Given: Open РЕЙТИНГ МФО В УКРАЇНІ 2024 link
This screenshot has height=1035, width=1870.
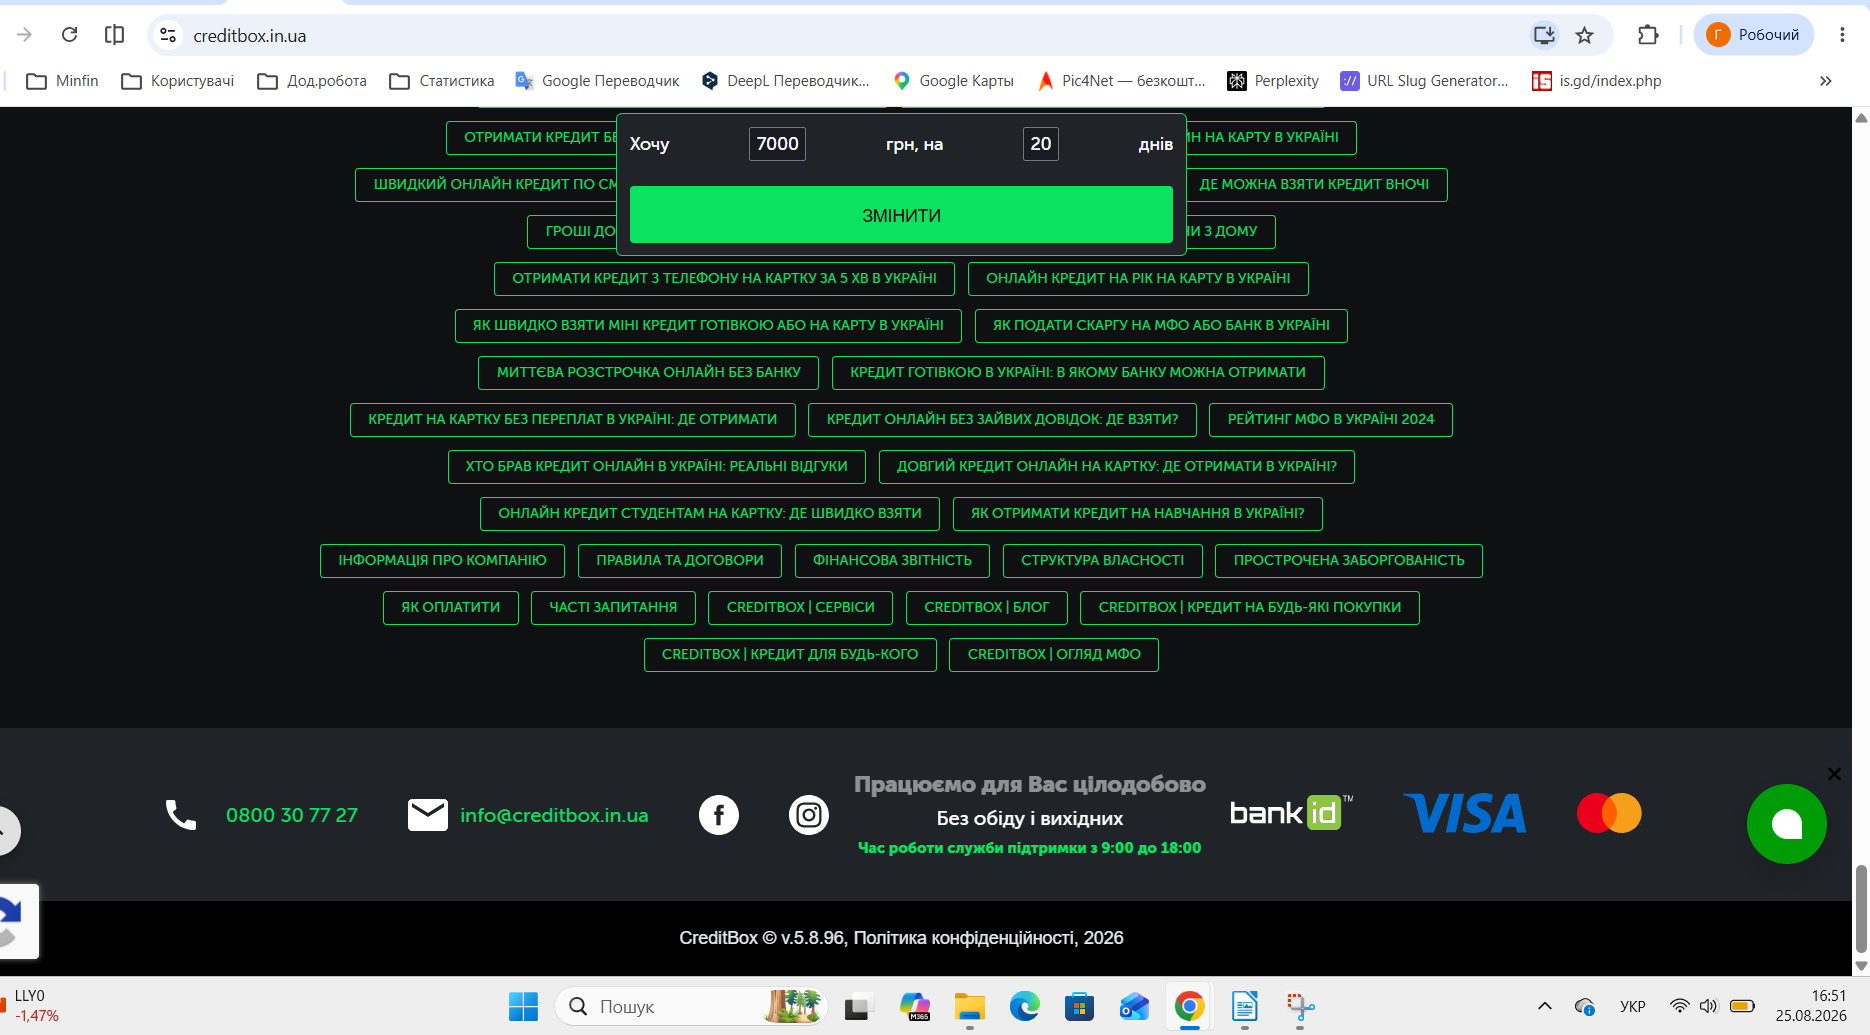Looking at the screenshot, I should click(1331, 420).
